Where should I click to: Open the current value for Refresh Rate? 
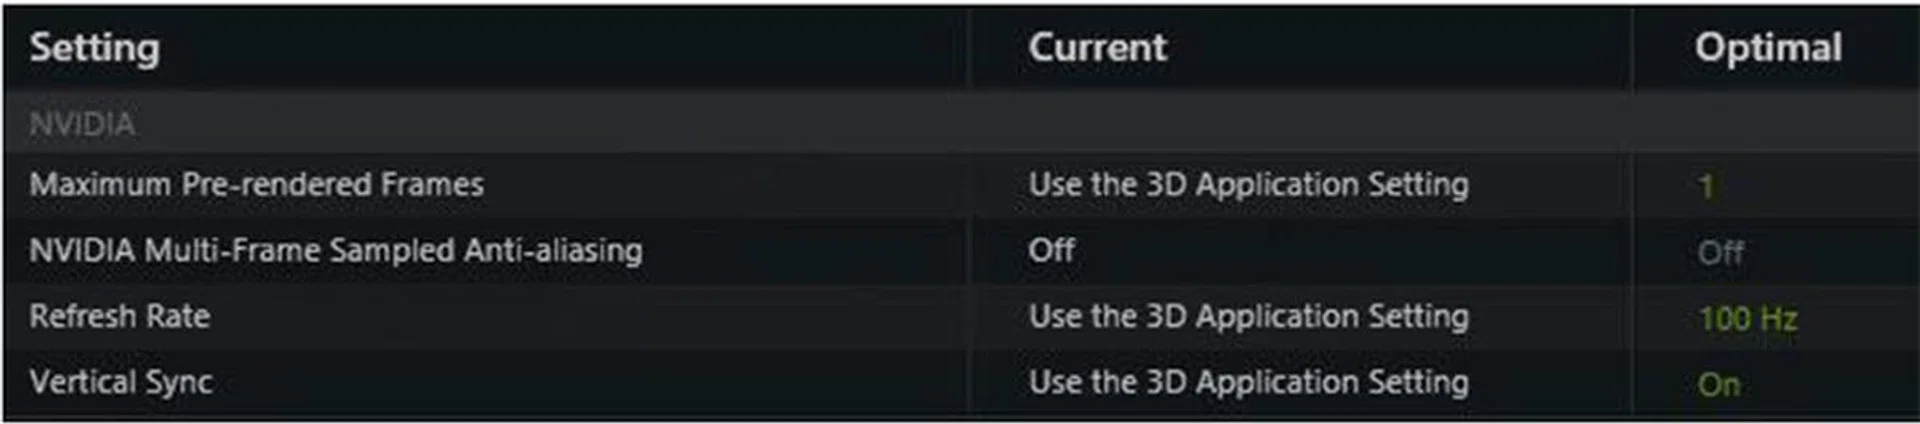coord(1248,317)
